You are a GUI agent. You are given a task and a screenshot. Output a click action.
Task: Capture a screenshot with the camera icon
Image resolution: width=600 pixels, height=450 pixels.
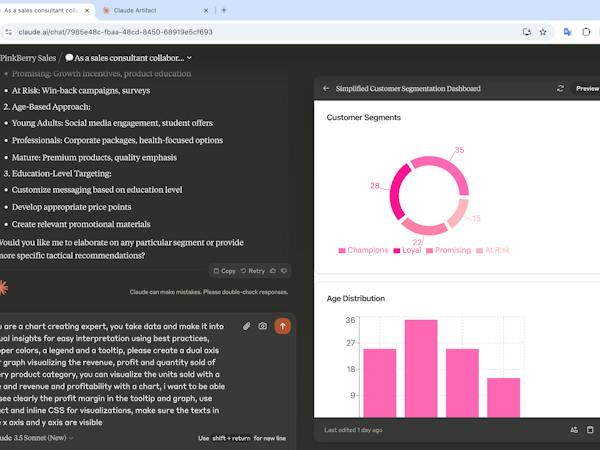(x=263, y=326)
